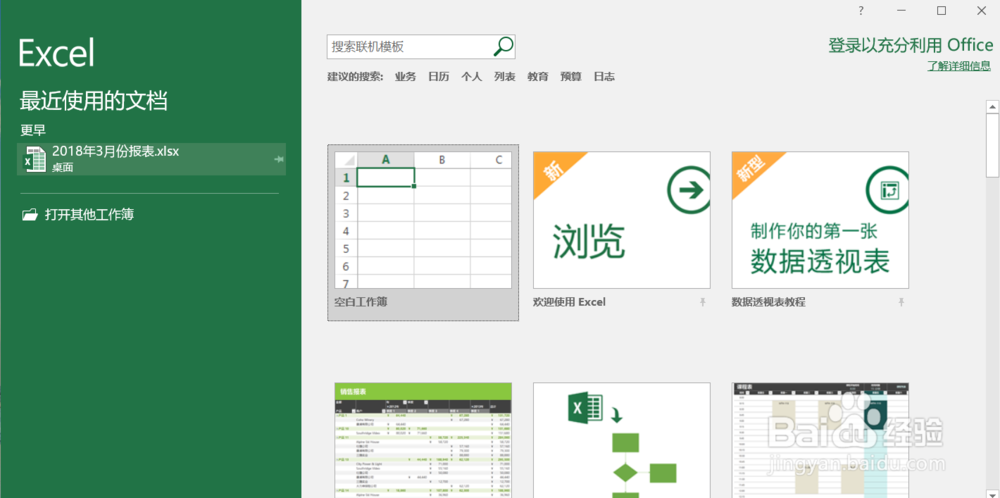Click the Excel file icon for 2018年3月份报表

click(34, 159)
